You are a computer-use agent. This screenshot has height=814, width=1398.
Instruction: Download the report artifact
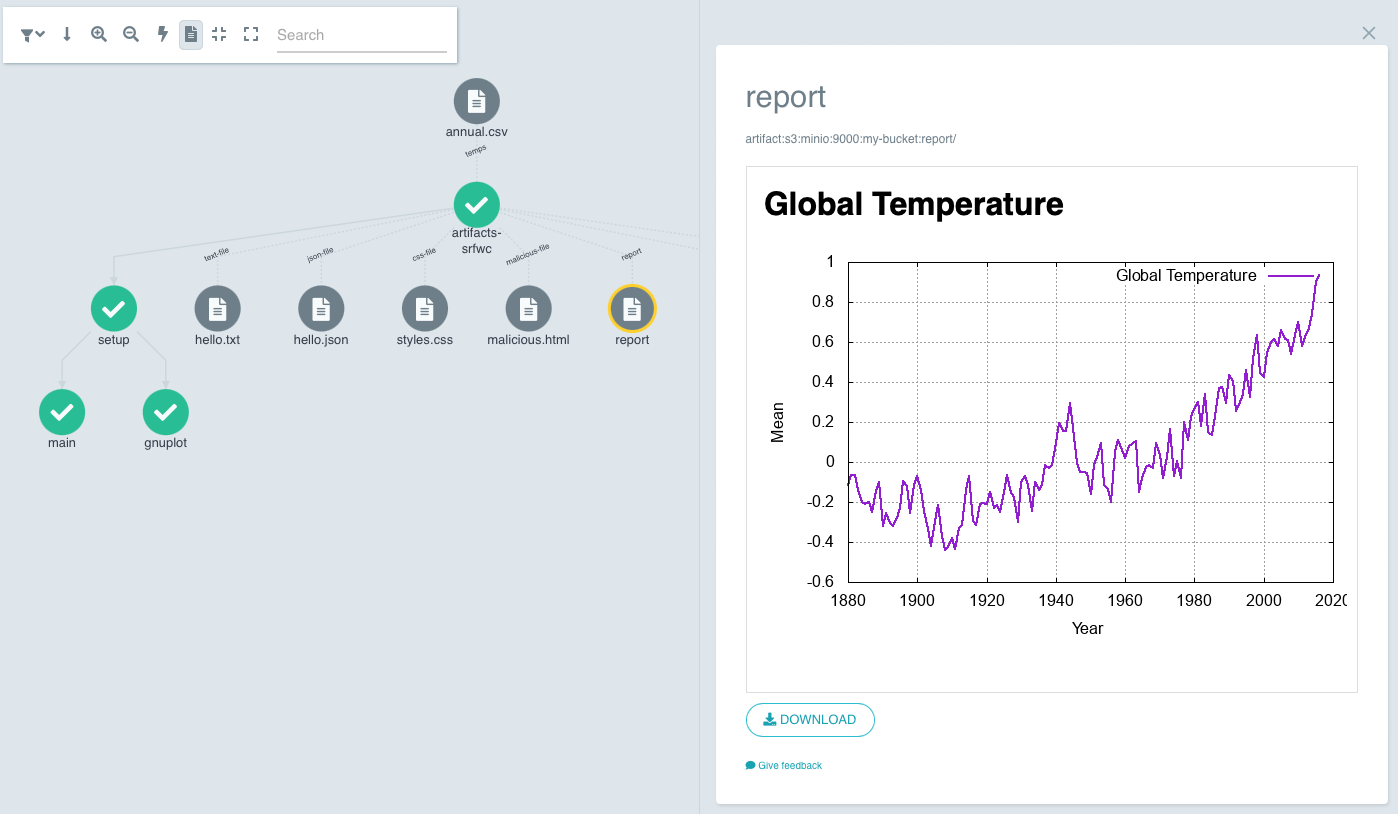810,719
